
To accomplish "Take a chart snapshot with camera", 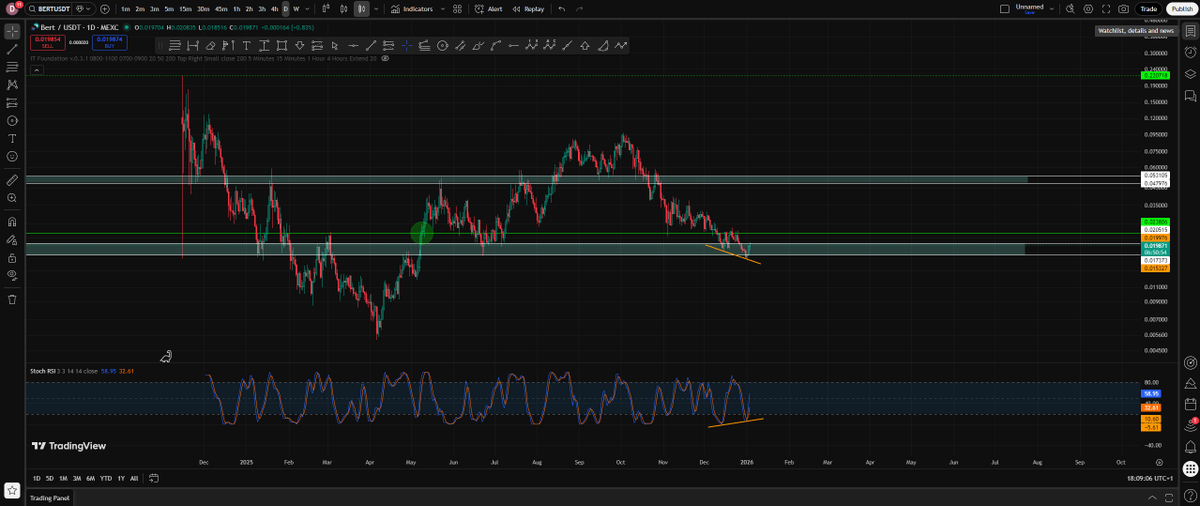I will 1124,9.
